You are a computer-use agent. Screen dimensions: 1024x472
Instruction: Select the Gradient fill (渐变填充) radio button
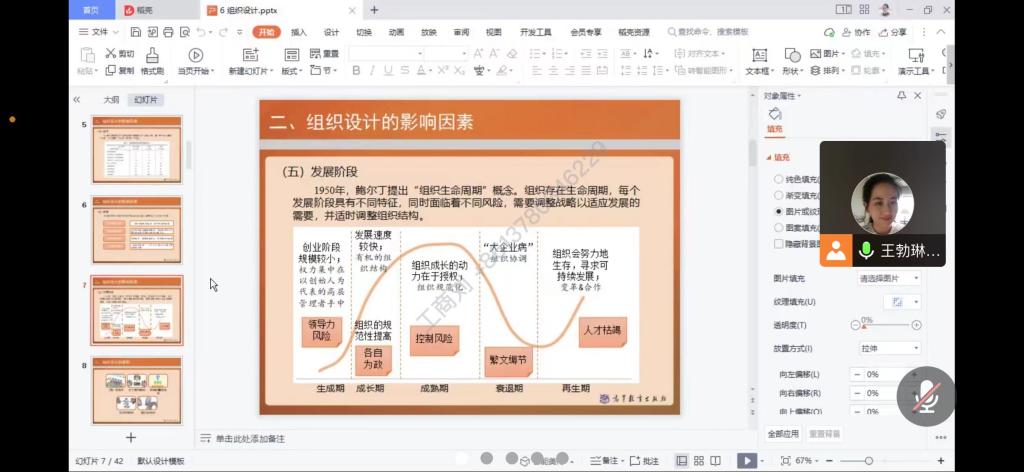coord(779,195)
